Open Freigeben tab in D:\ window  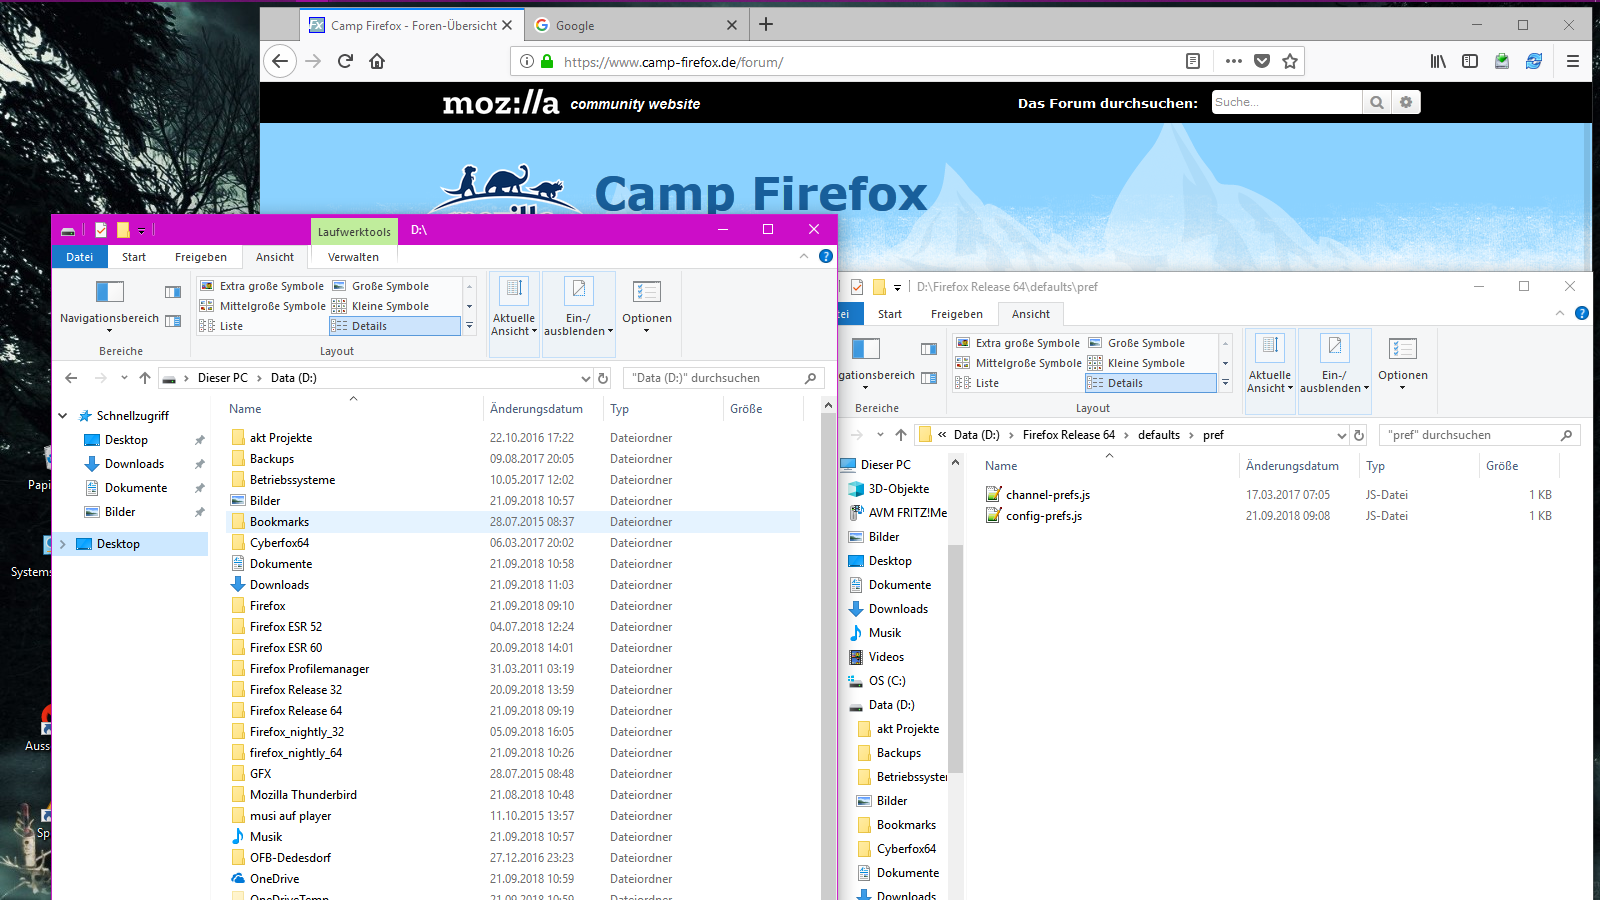201,257
